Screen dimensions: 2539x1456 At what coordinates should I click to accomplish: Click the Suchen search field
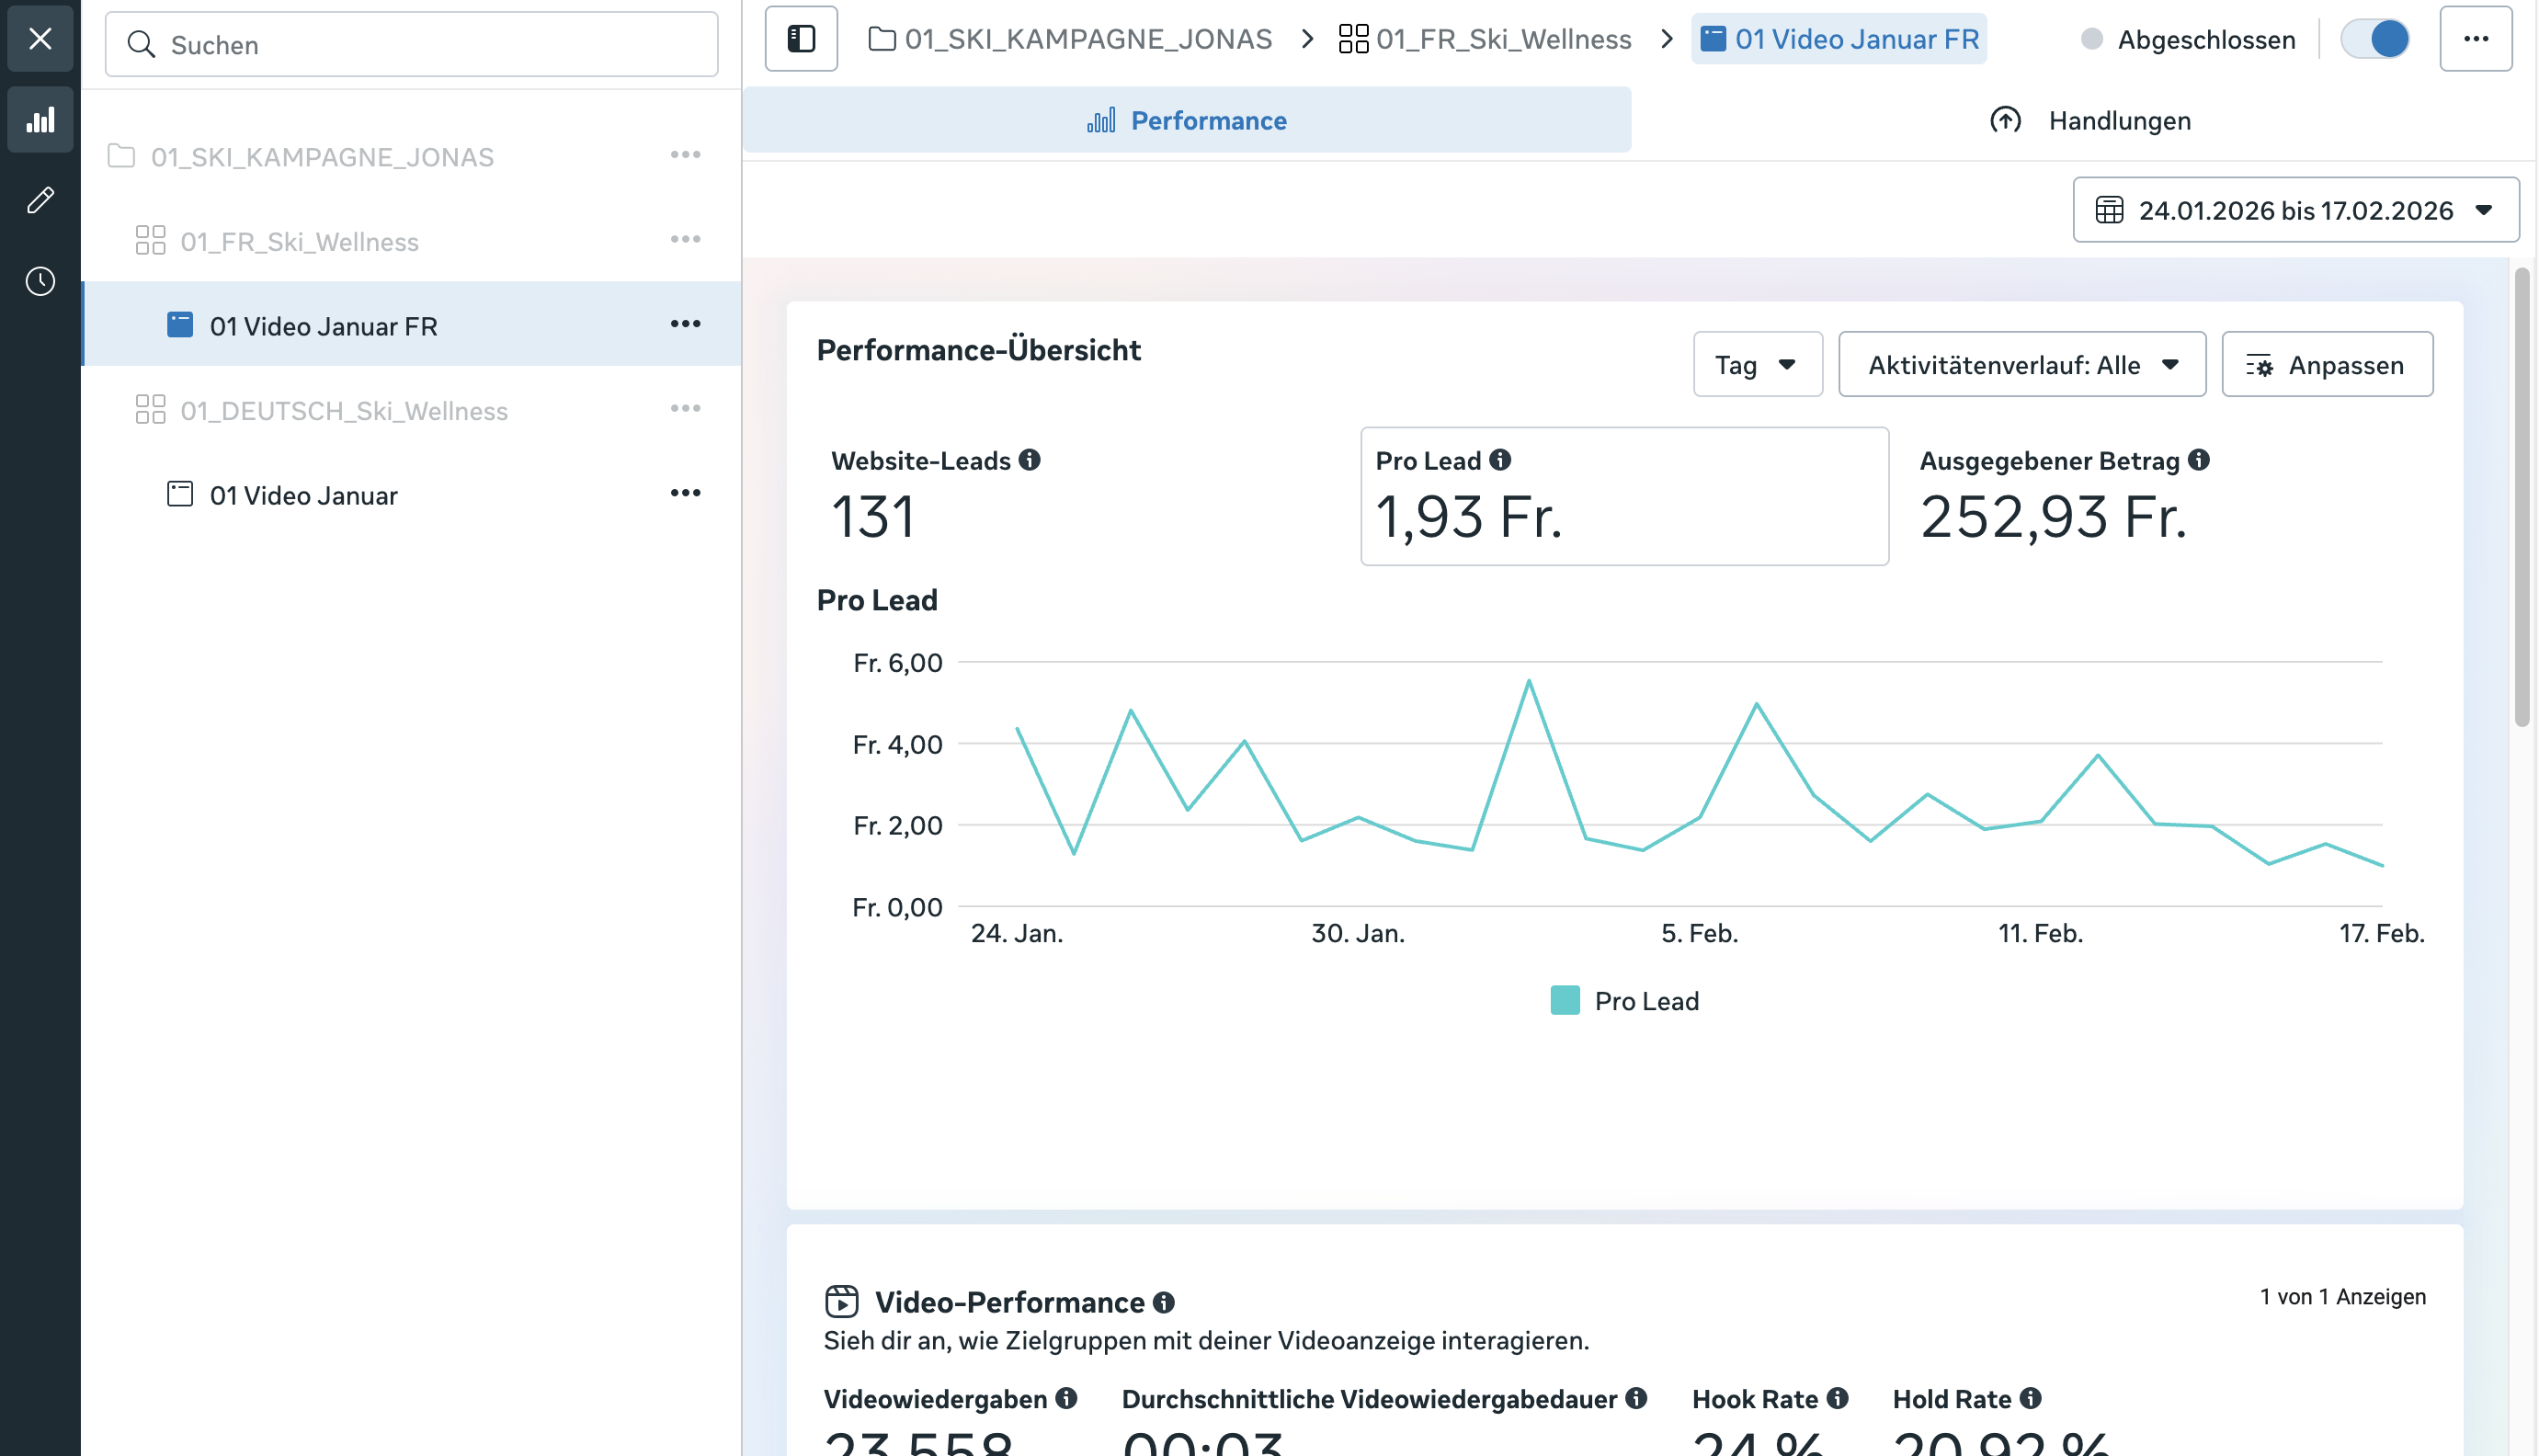point(410,44)
